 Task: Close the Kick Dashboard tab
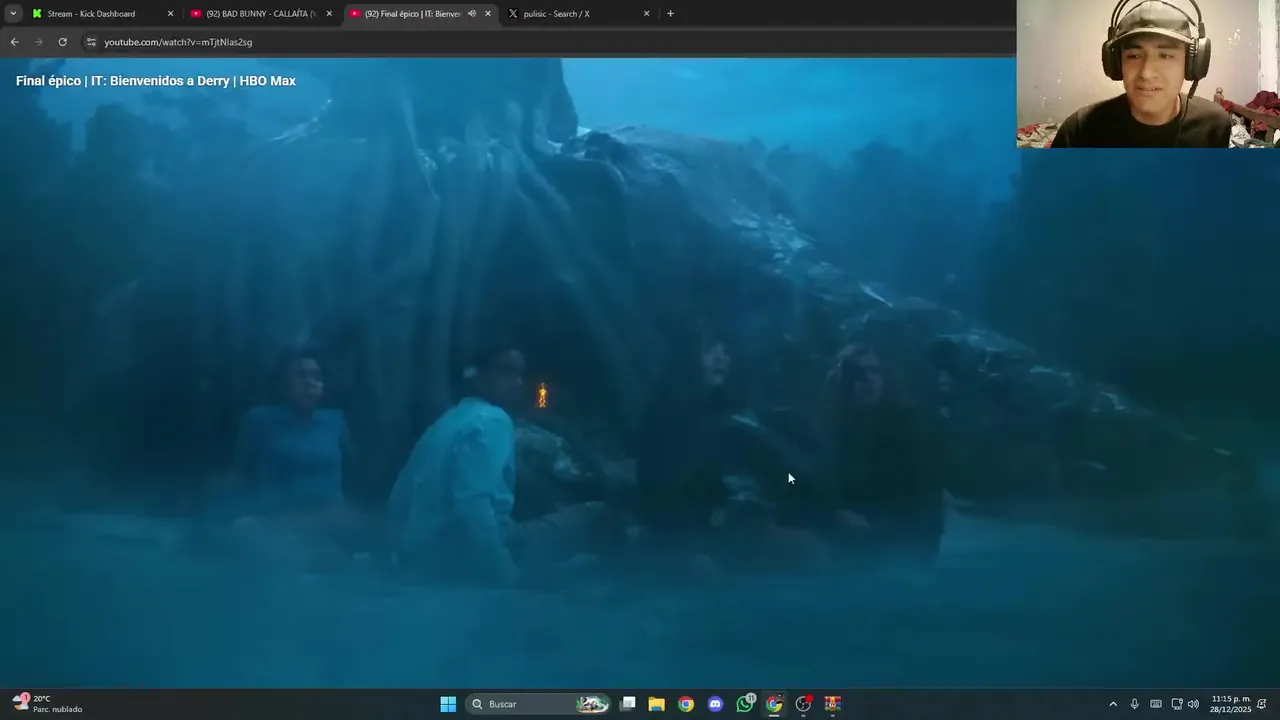(x=170, y=14)
